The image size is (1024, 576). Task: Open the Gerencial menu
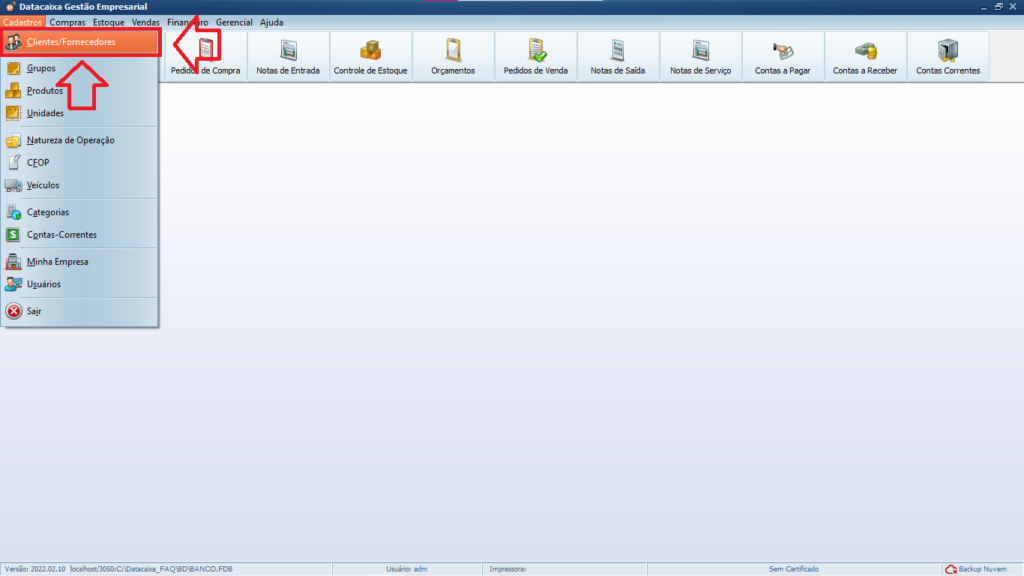[x=234, y=22]
